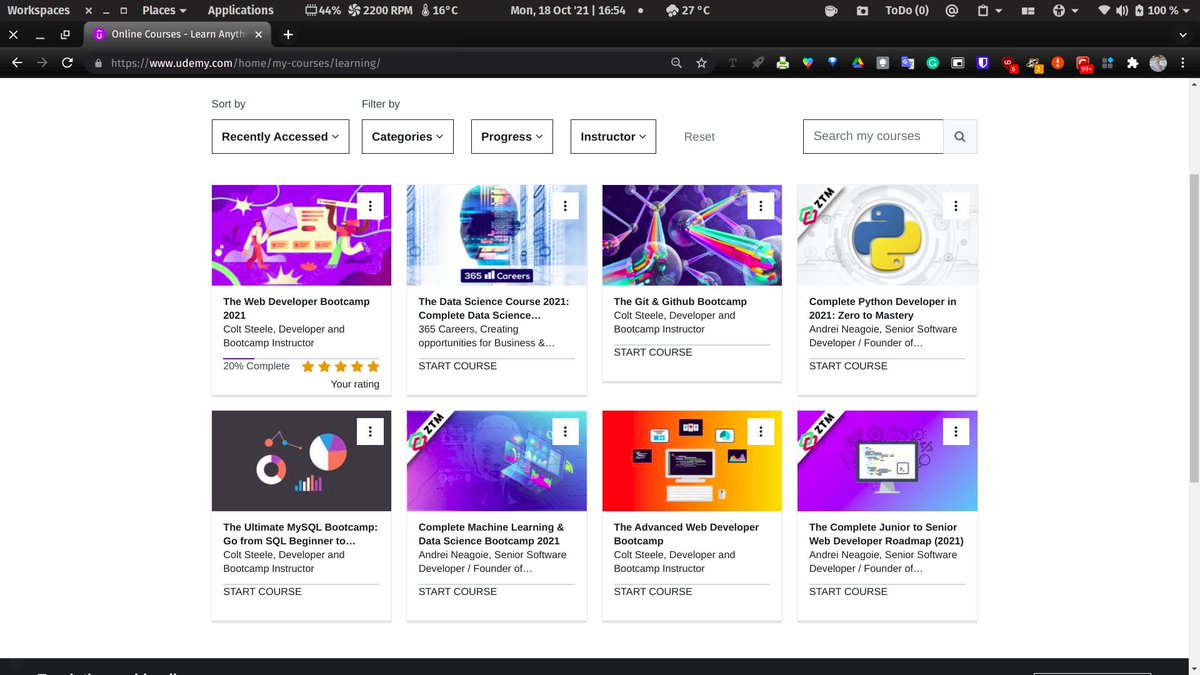Start The Ultimate MySQL Bootcamp course
The height and width of the screenshot is (675, 1200).
262,592
